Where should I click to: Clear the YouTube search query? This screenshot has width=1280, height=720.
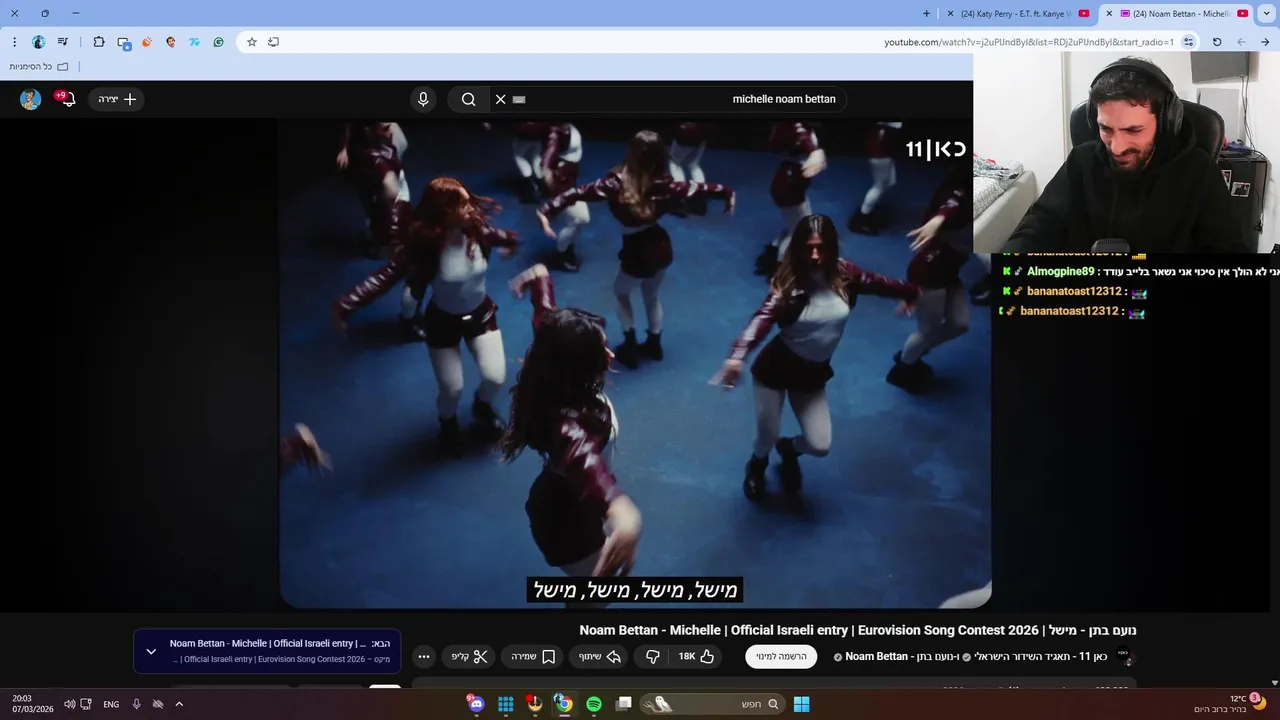tap(500, 99)
